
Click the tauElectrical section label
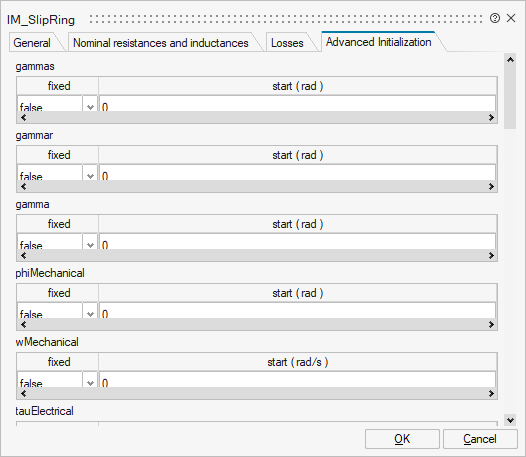(x=44, y=411)
